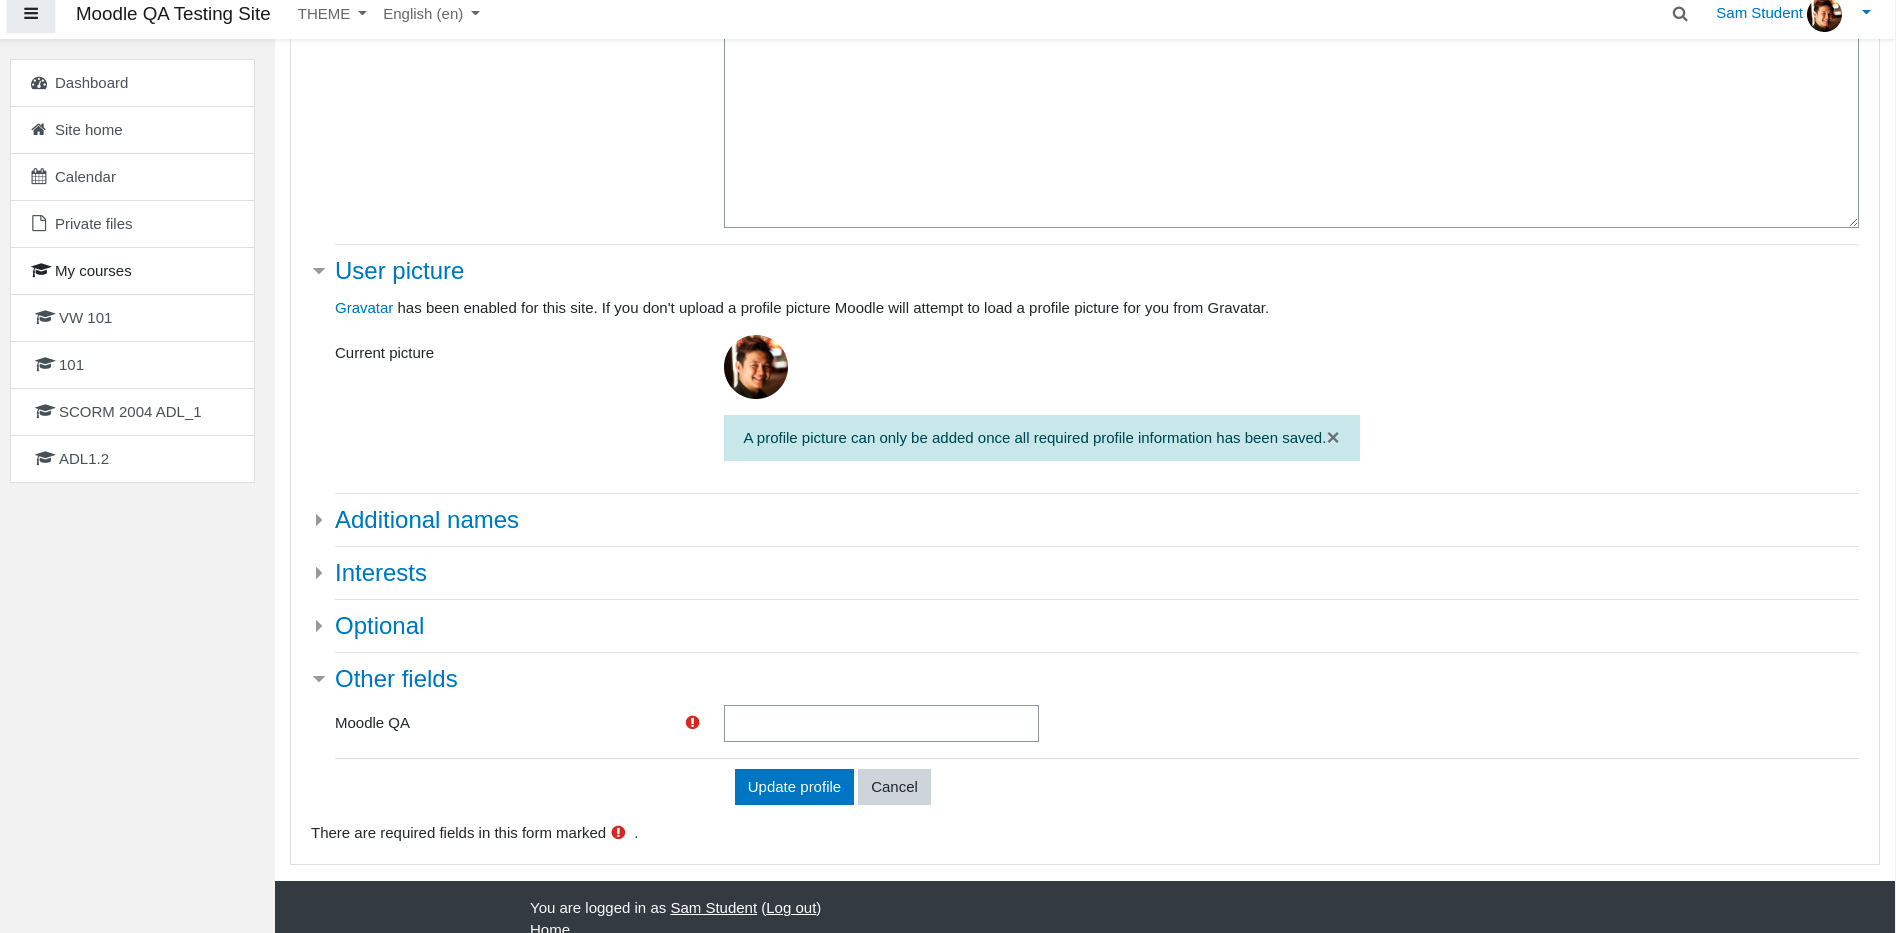Viewport: 1896px width, 933px height.
Task: Click the text area resize handle
Action: 1853,222
